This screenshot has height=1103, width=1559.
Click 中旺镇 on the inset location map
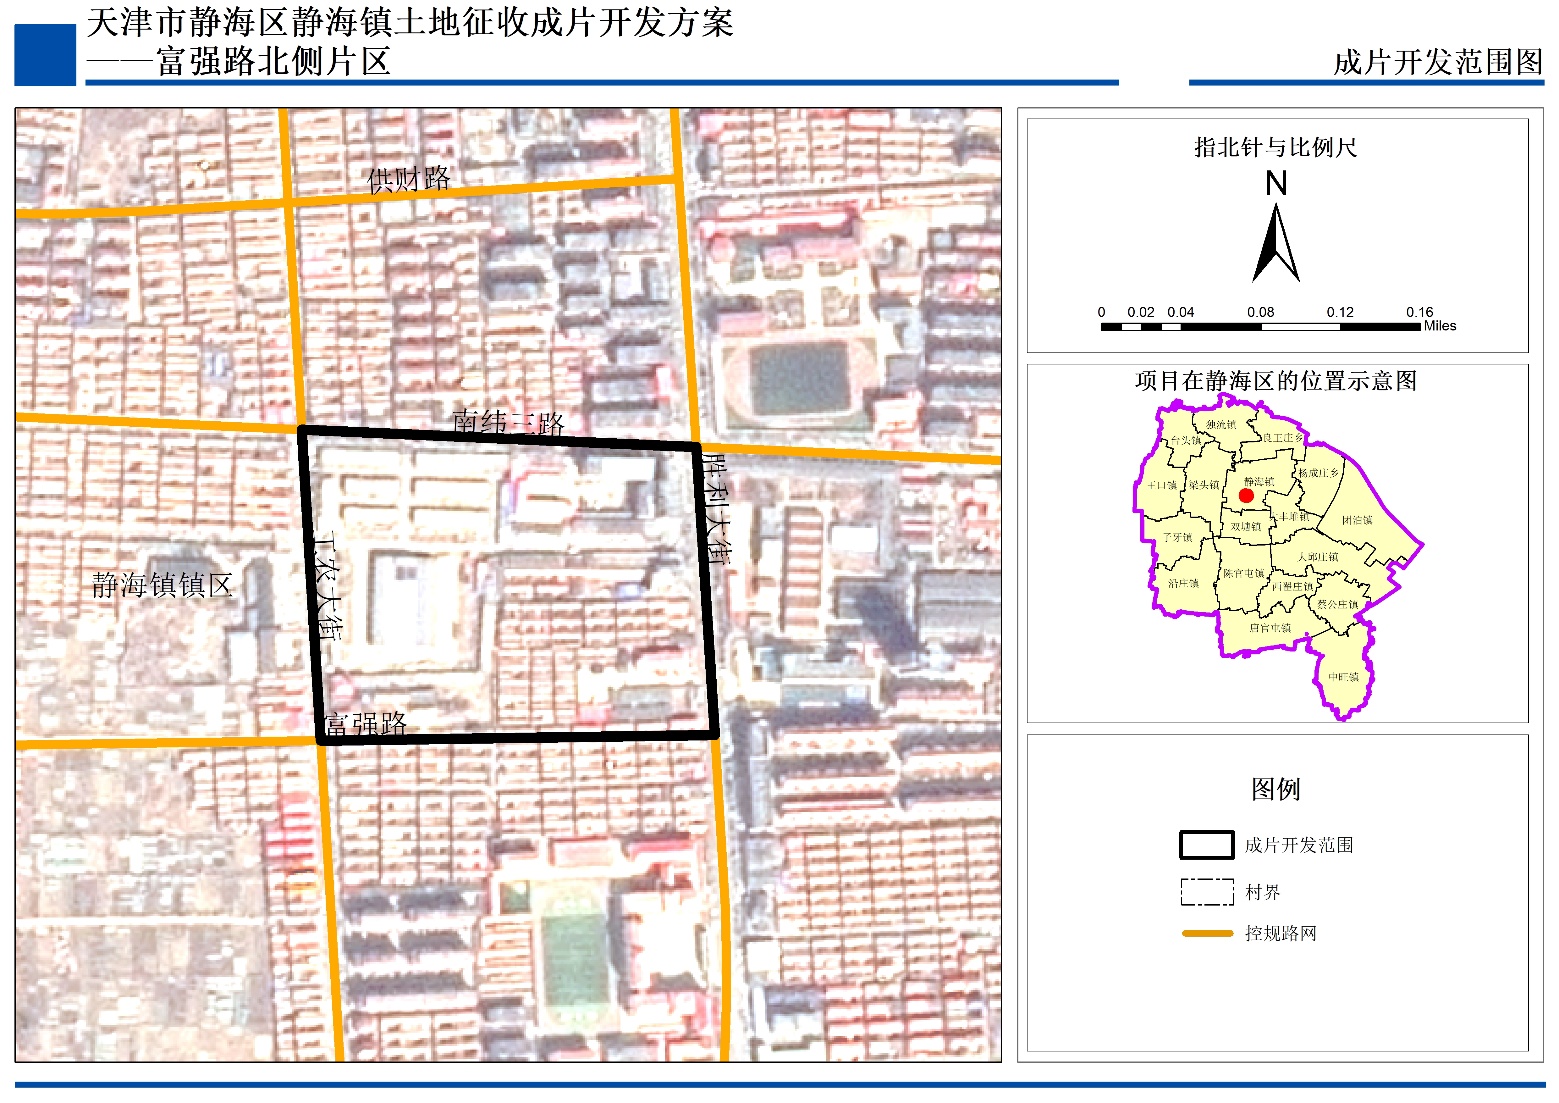click(x=1343, y=677)
